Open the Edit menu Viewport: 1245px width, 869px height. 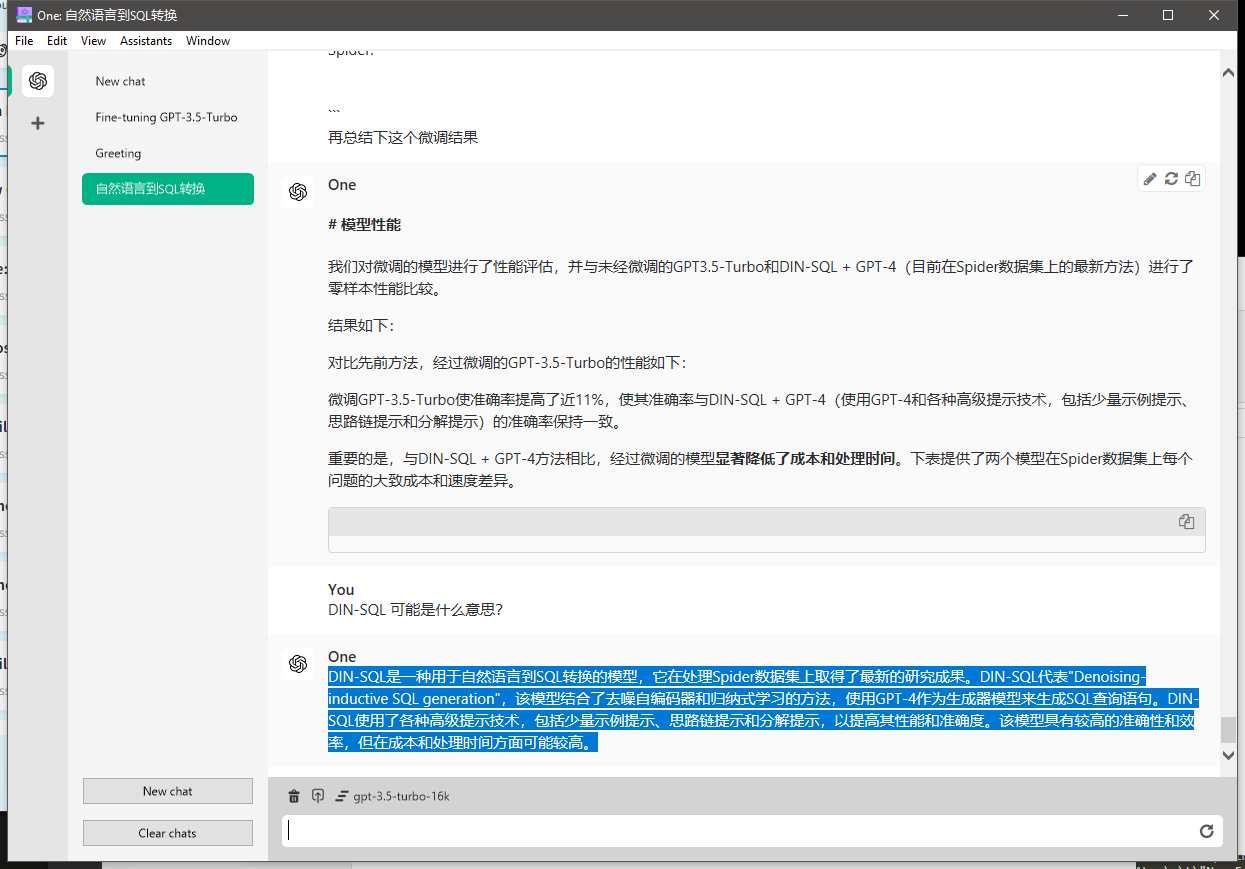[57, 41]
